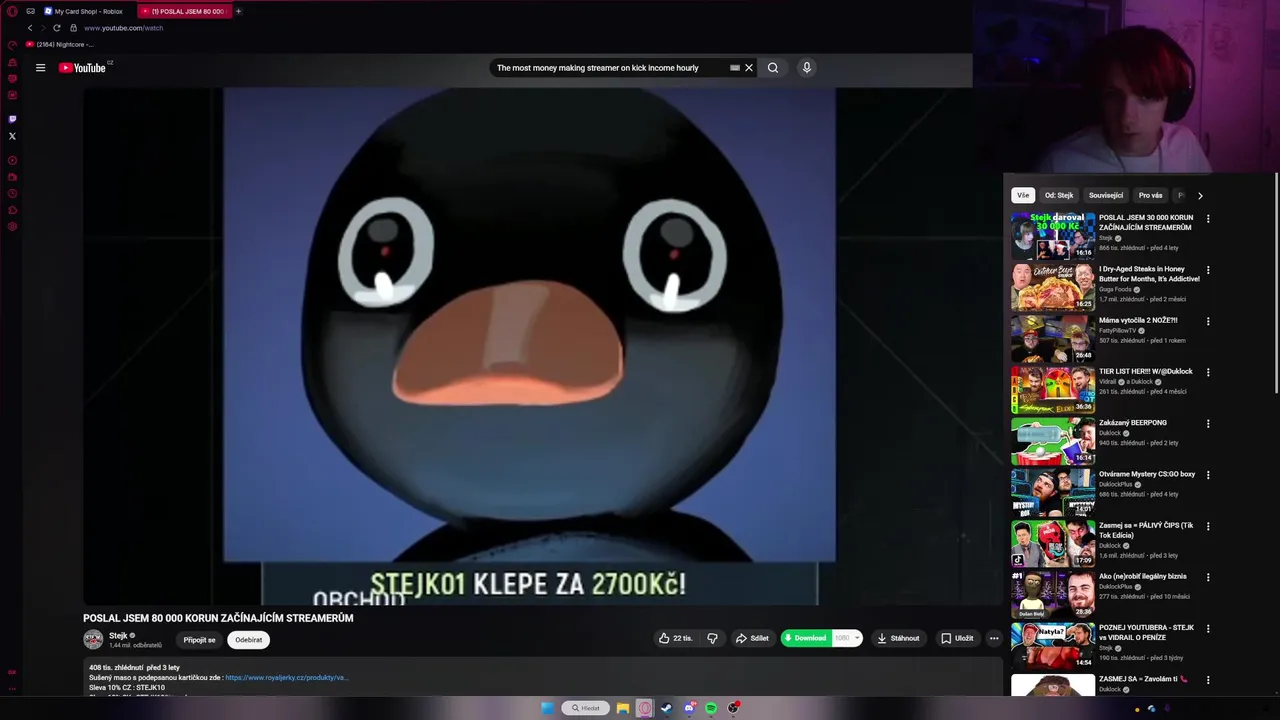The height and width of the screenshot is (720, 1280).
Task: Open the Windows Start menu
Action: [x=547, y=708]
